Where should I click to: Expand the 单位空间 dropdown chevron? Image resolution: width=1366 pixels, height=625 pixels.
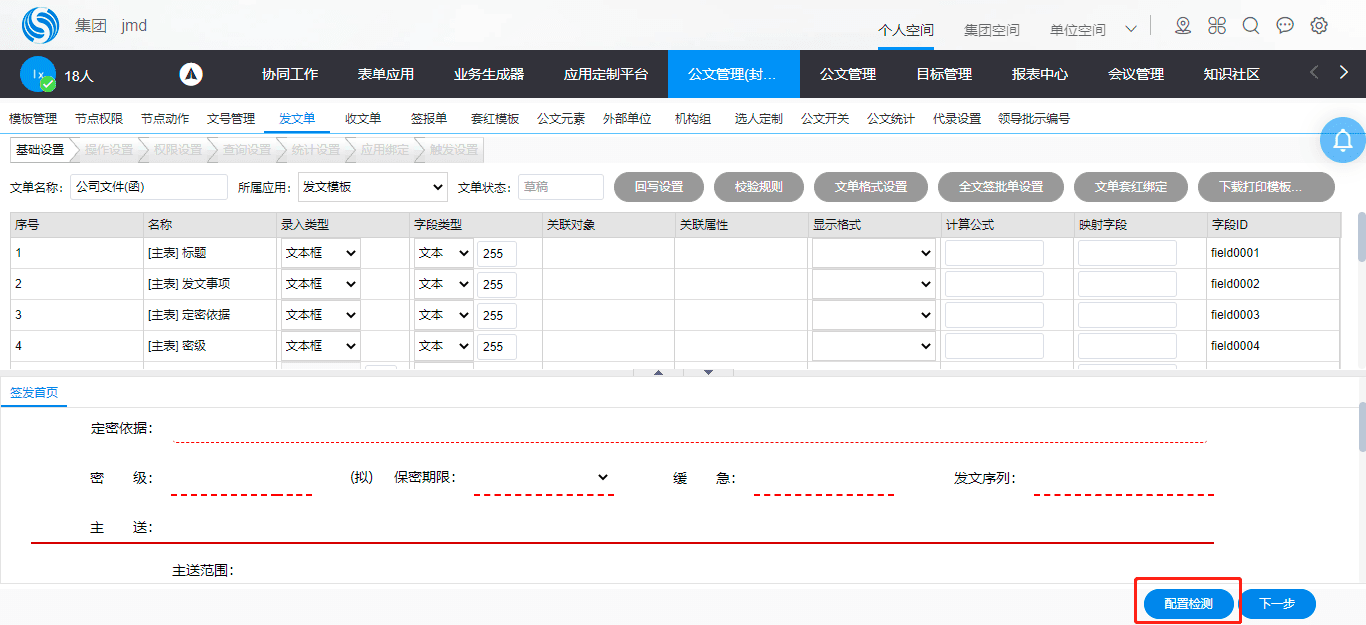pyautogui.click(x=1131, y=29)
